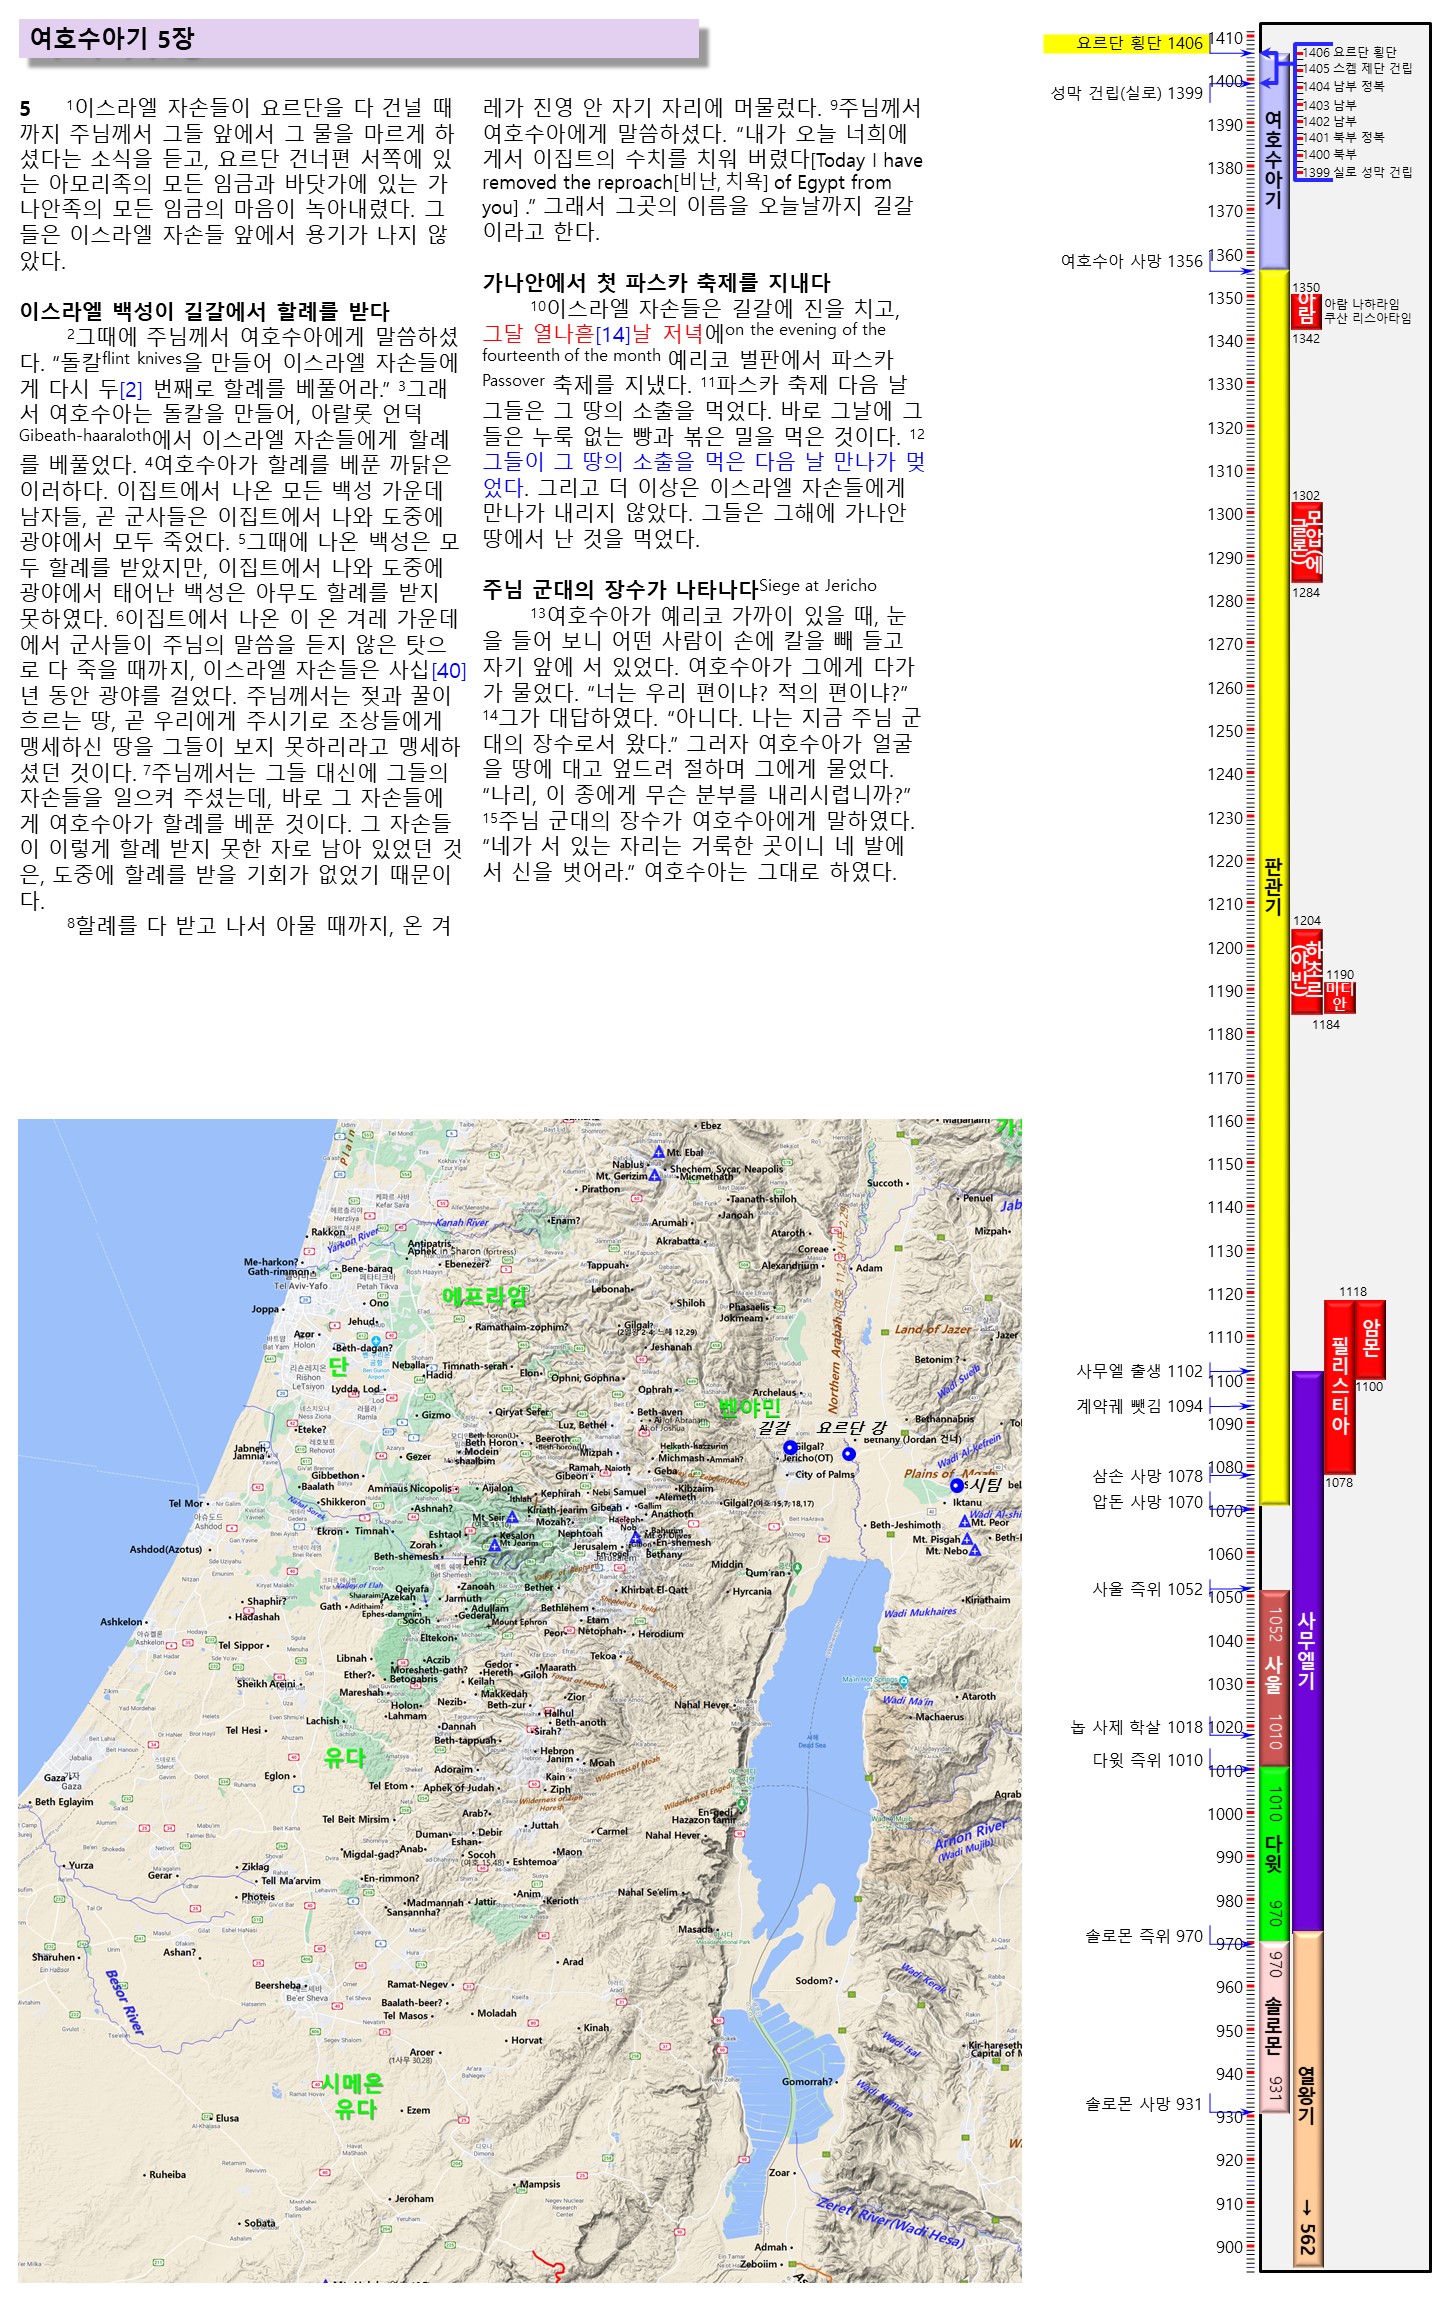Select timeline event 여호수아 사망 1356
The width and height of the screenshot is (1440, 2298).
click(1132, 261)
